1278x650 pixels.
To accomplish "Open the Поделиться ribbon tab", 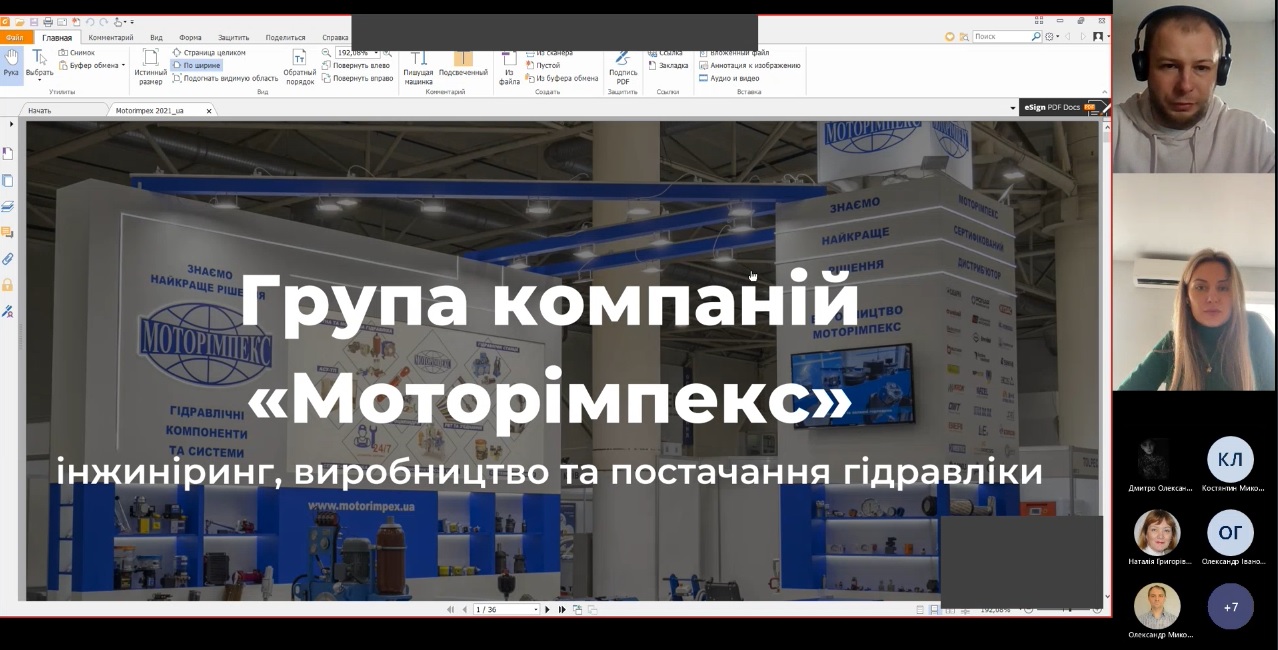I will (x=285, y=37).
